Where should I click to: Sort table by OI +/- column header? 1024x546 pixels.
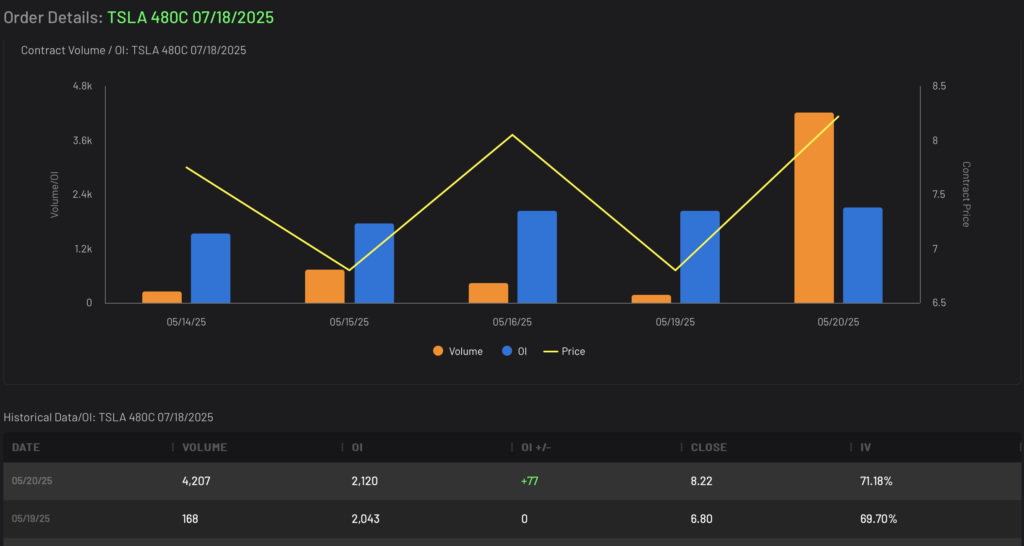pos(534,447)
